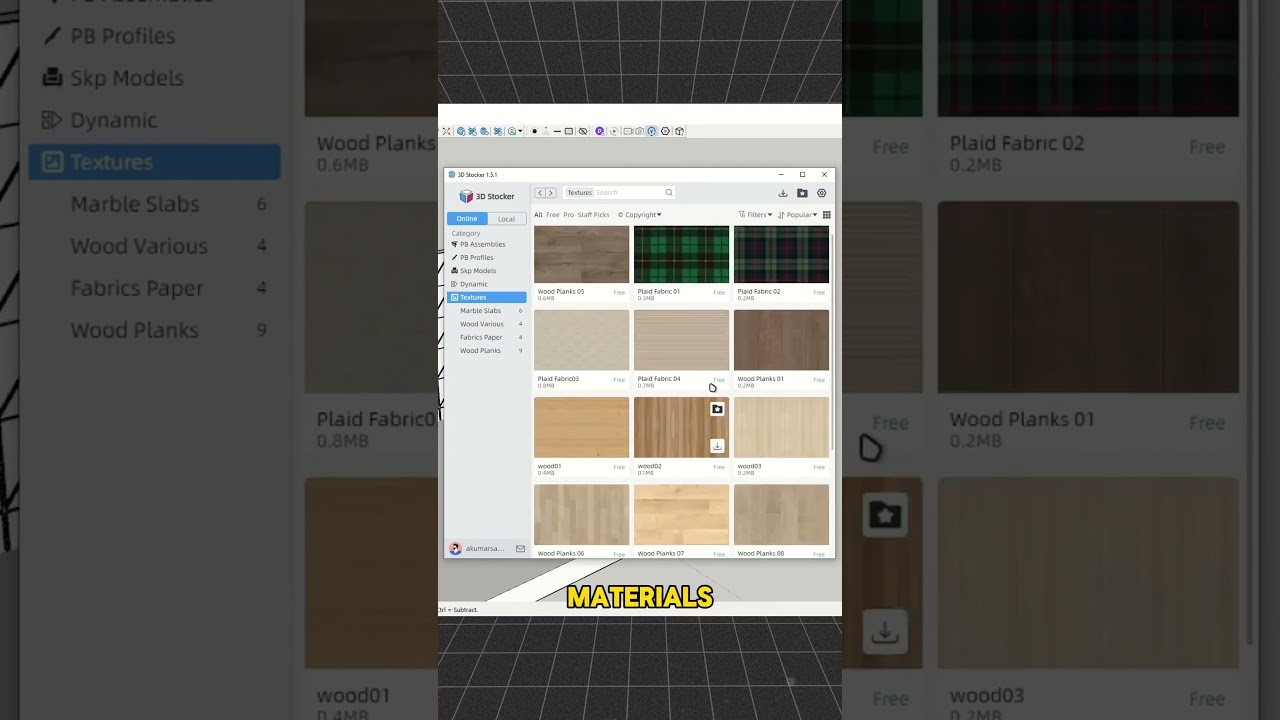Add wood02 to favorites folder

point(717,409)
